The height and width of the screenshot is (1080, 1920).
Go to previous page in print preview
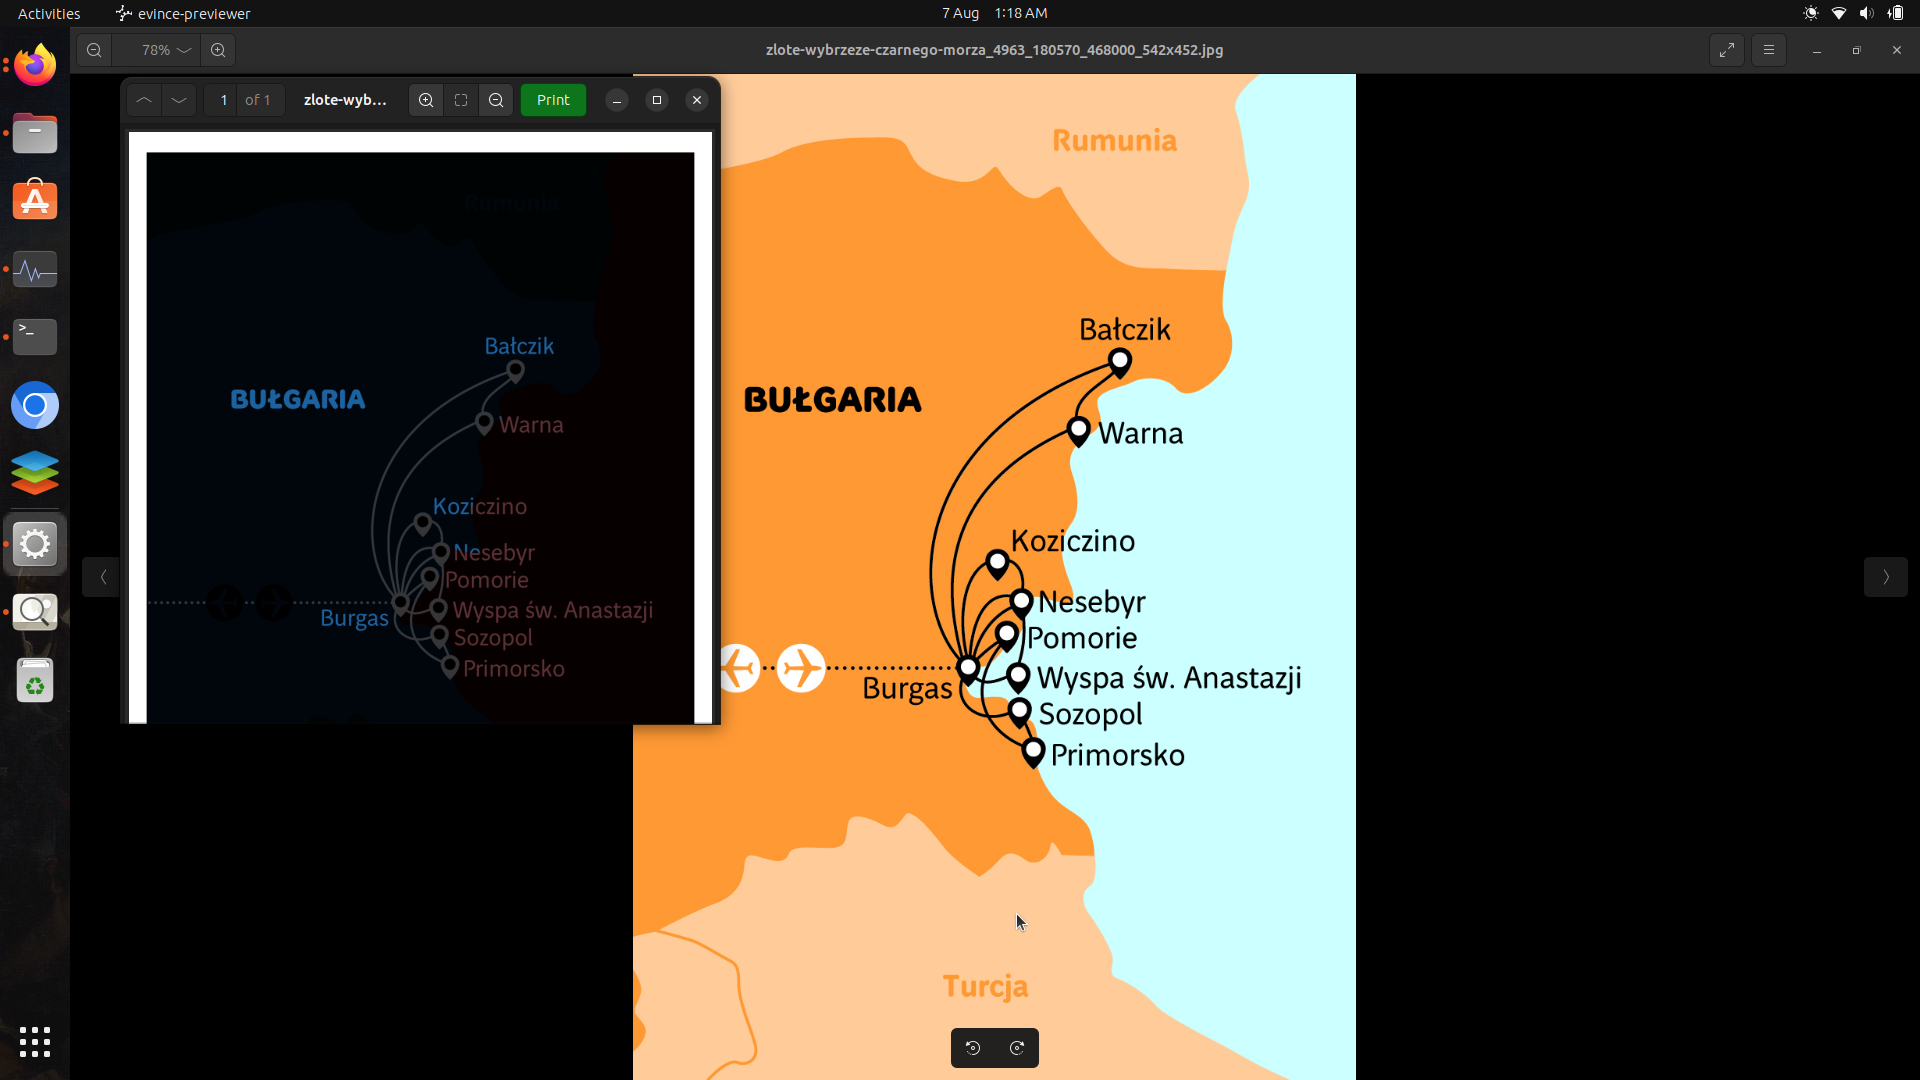[144, 100]
